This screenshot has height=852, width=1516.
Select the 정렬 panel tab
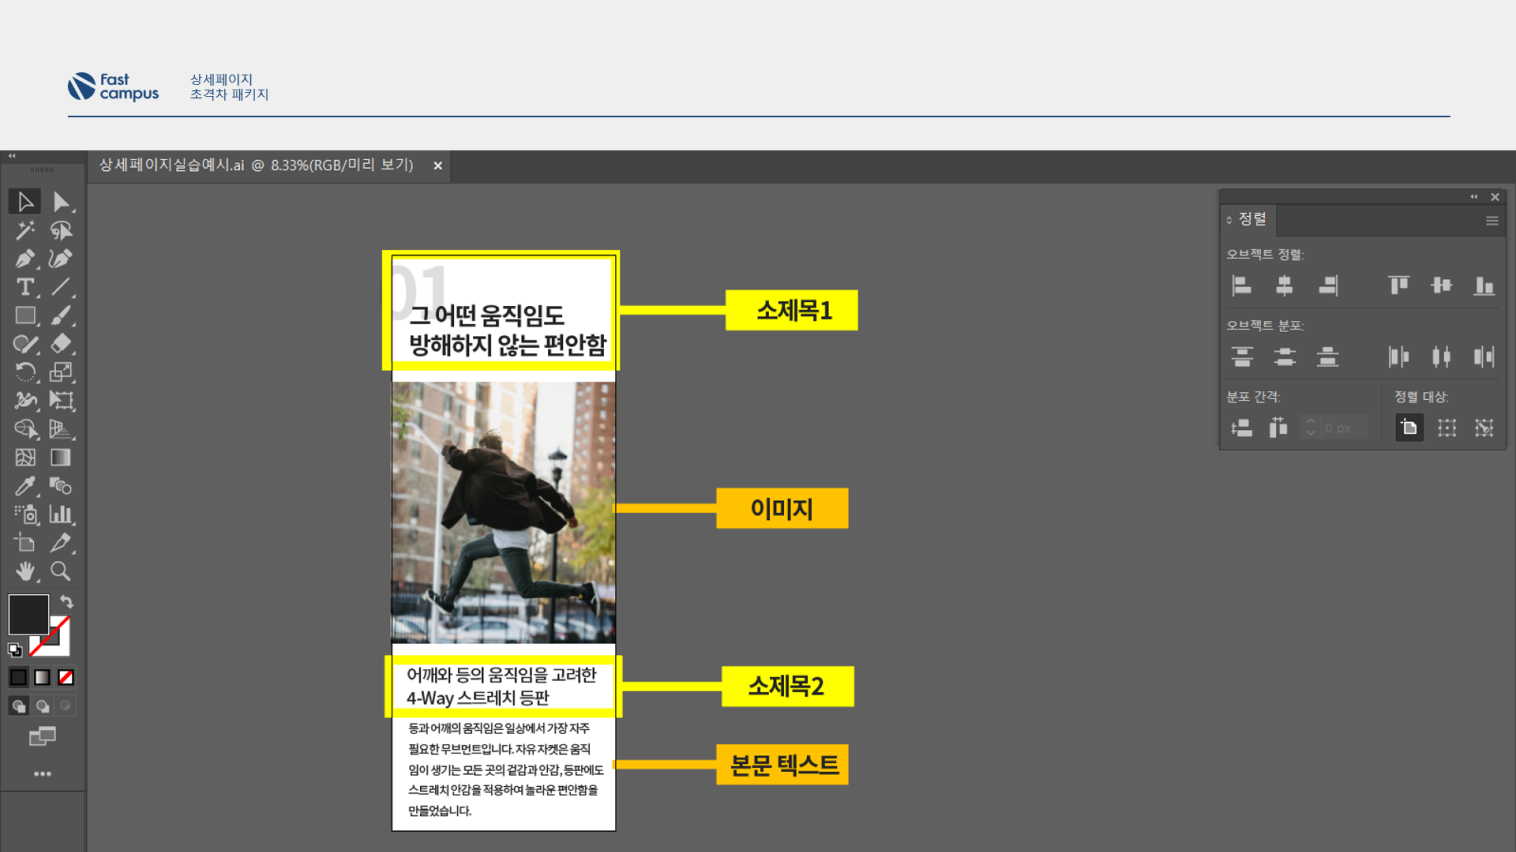1252,219
